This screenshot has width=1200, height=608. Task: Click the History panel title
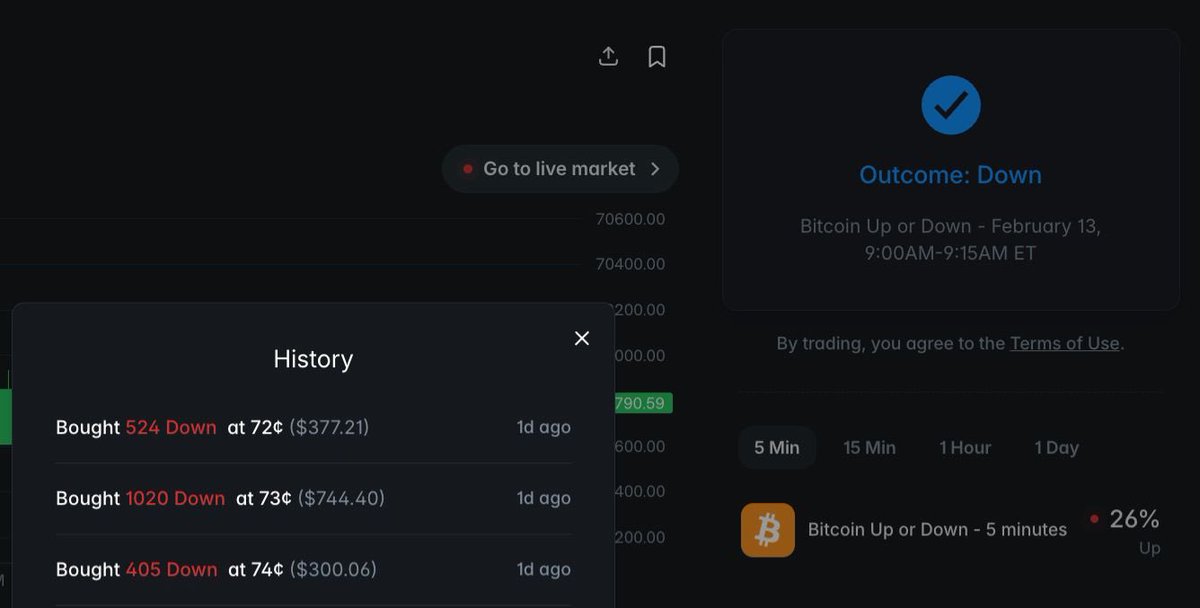[x=313, y=359]
